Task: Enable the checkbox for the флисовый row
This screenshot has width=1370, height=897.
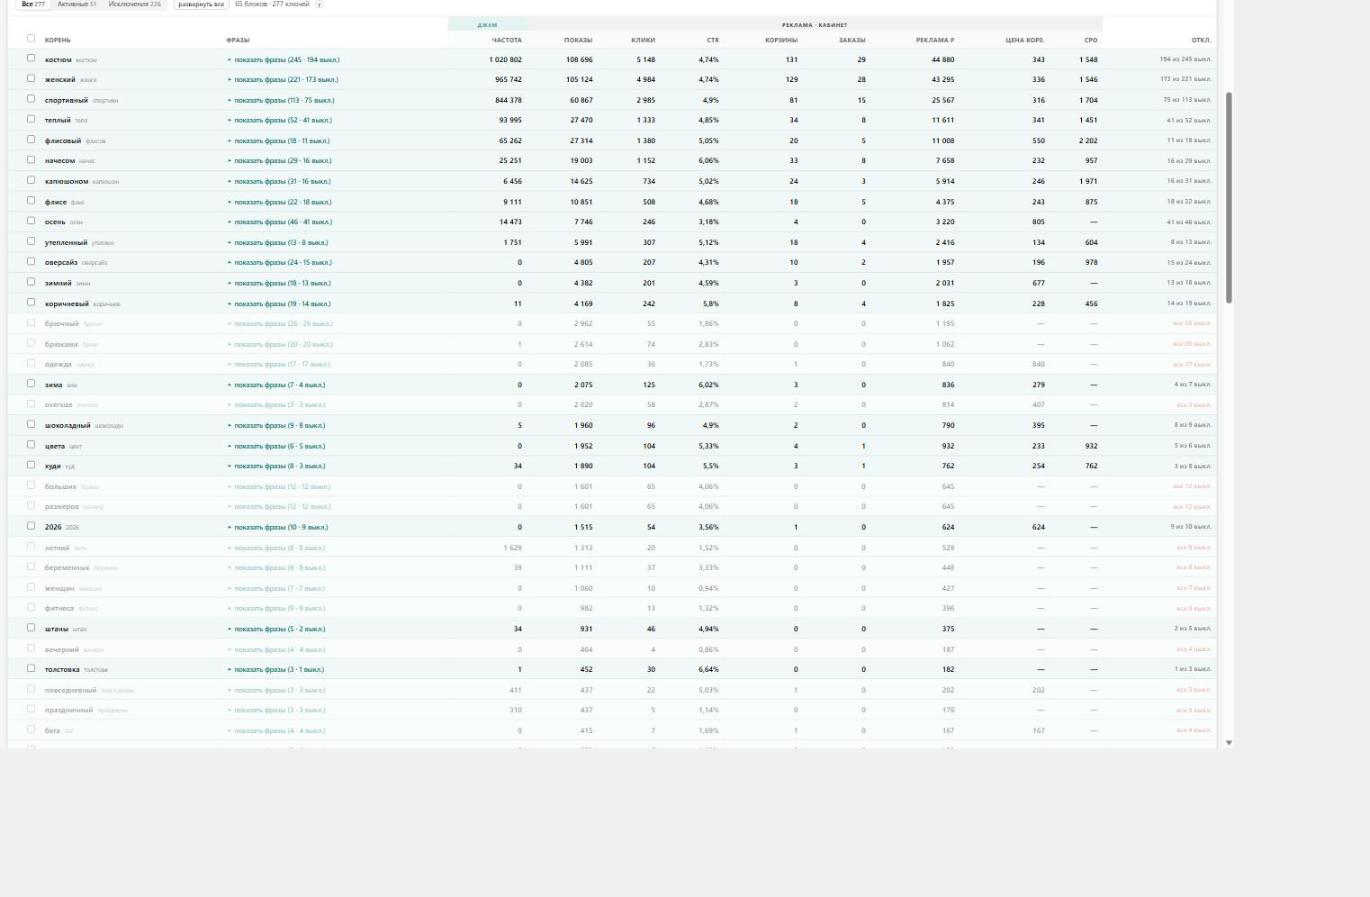Action: (x=31, y=140)
